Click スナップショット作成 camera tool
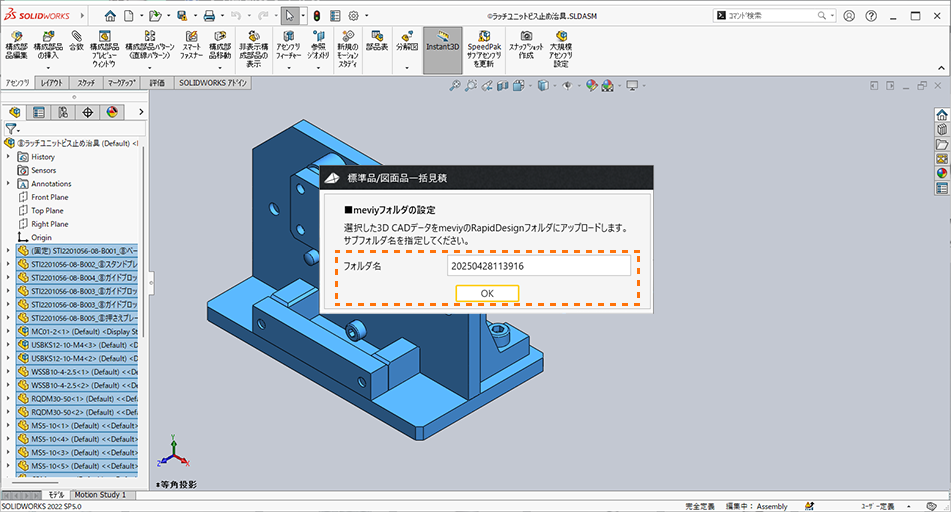This screenshot has width=951, height=512. [526, 45]
